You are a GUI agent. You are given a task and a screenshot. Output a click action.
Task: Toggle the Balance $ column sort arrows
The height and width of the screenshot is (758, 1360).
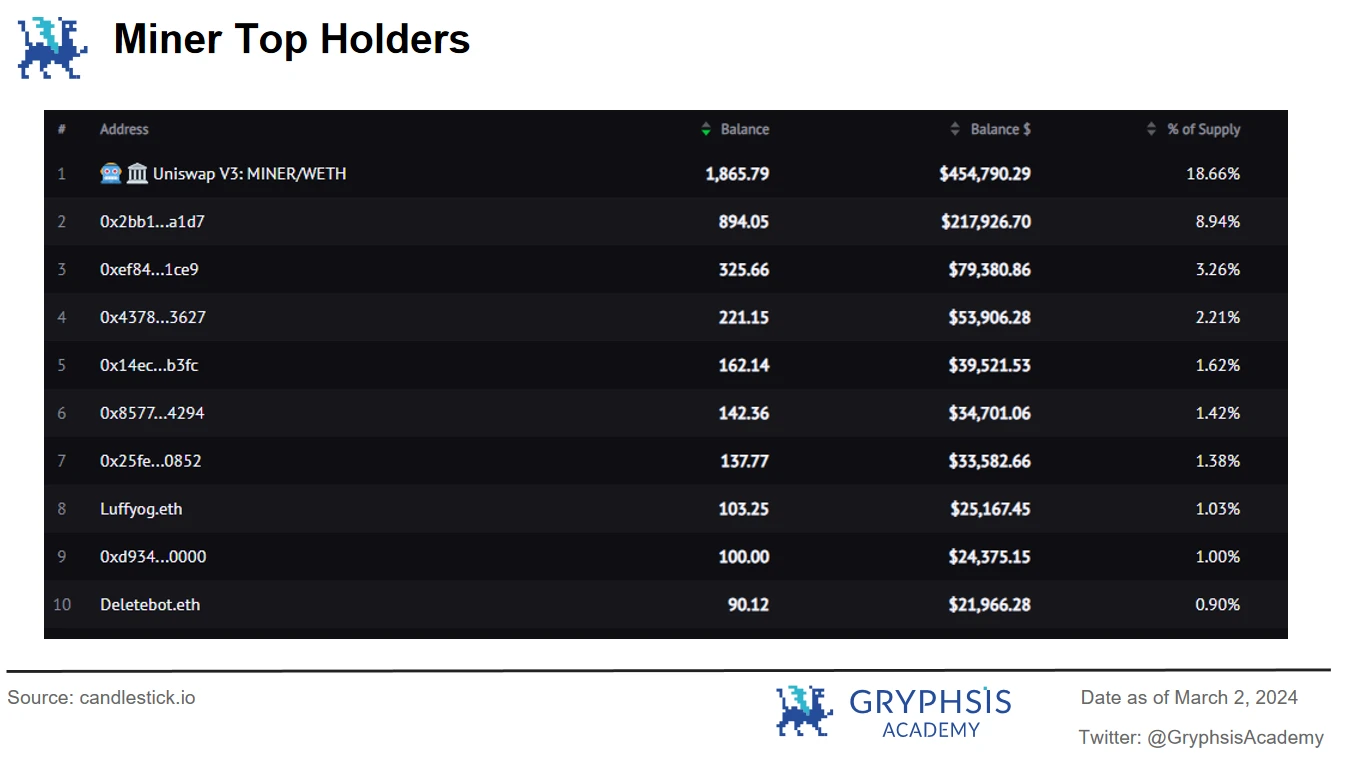[955, 129]
